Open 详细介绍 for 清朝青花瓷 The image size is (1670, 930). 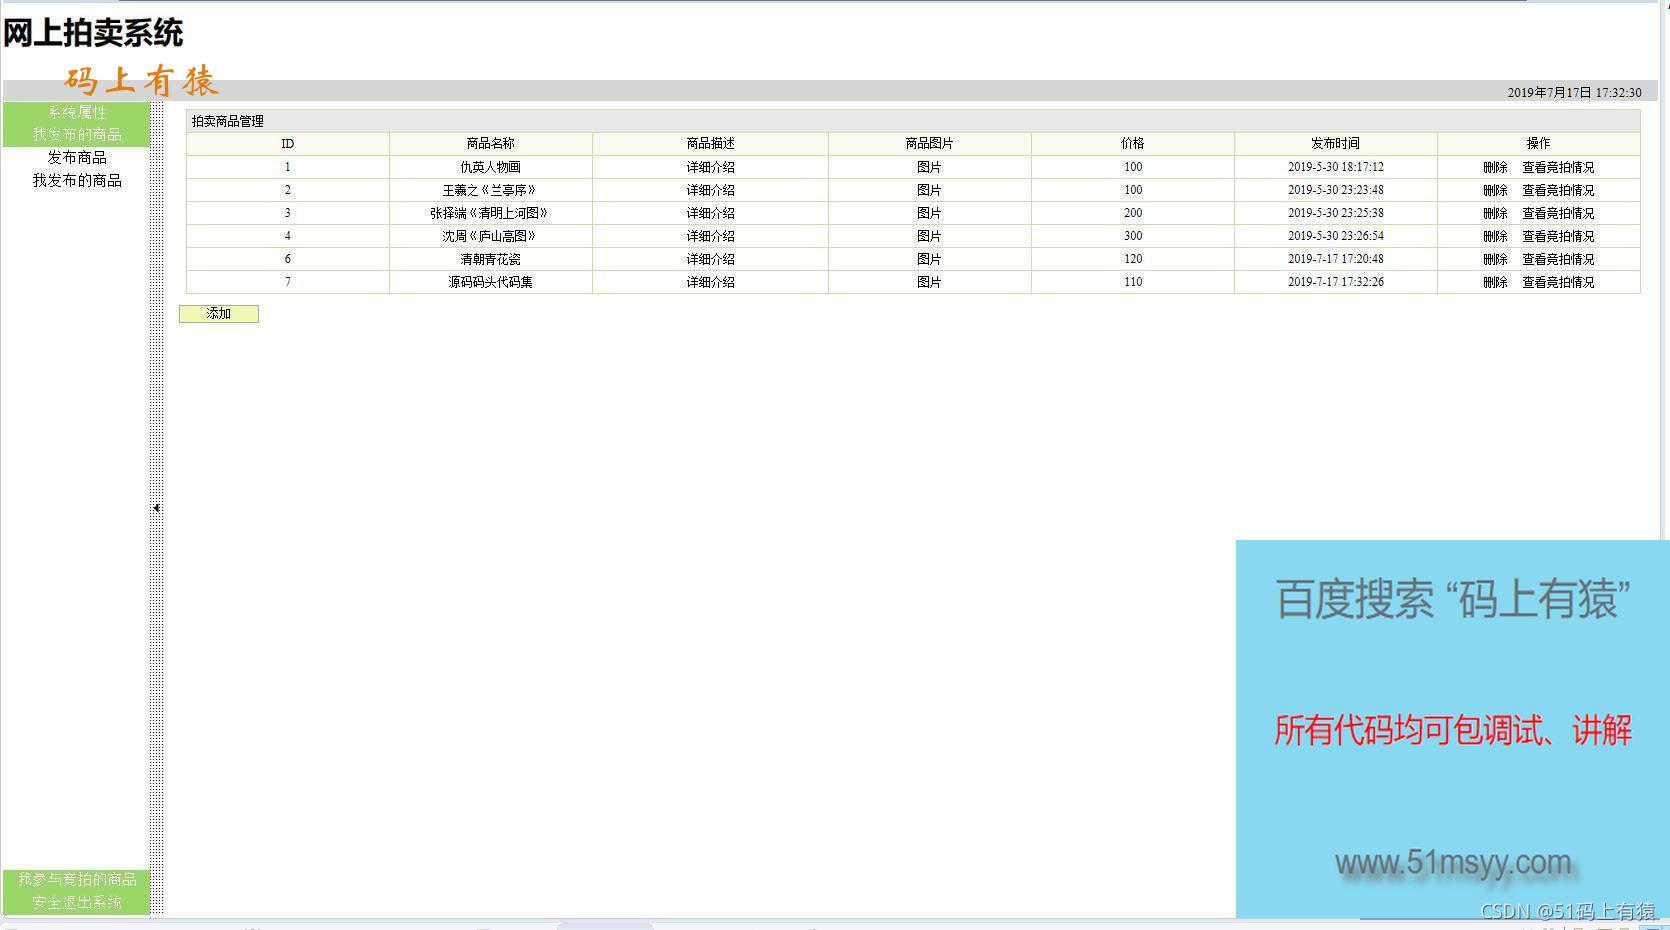point(711,260)
